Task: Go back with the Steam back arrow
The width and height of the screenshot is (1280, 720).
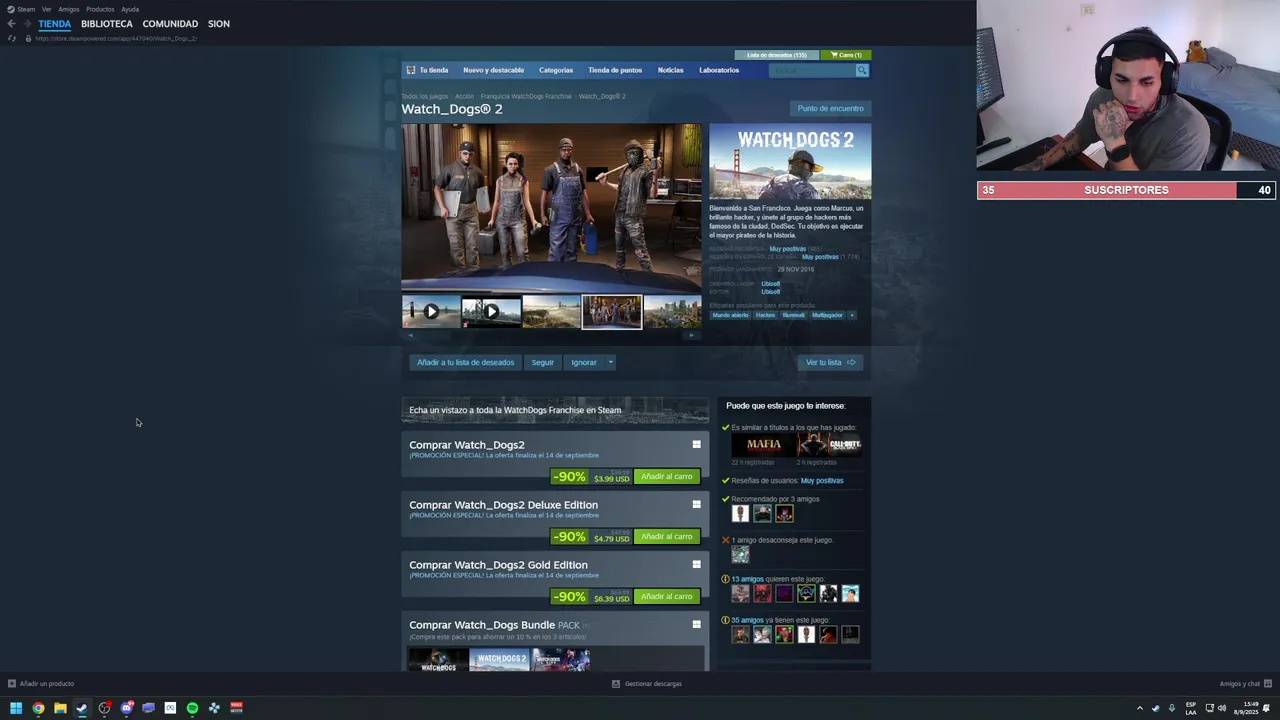Action: pos(11,24)
